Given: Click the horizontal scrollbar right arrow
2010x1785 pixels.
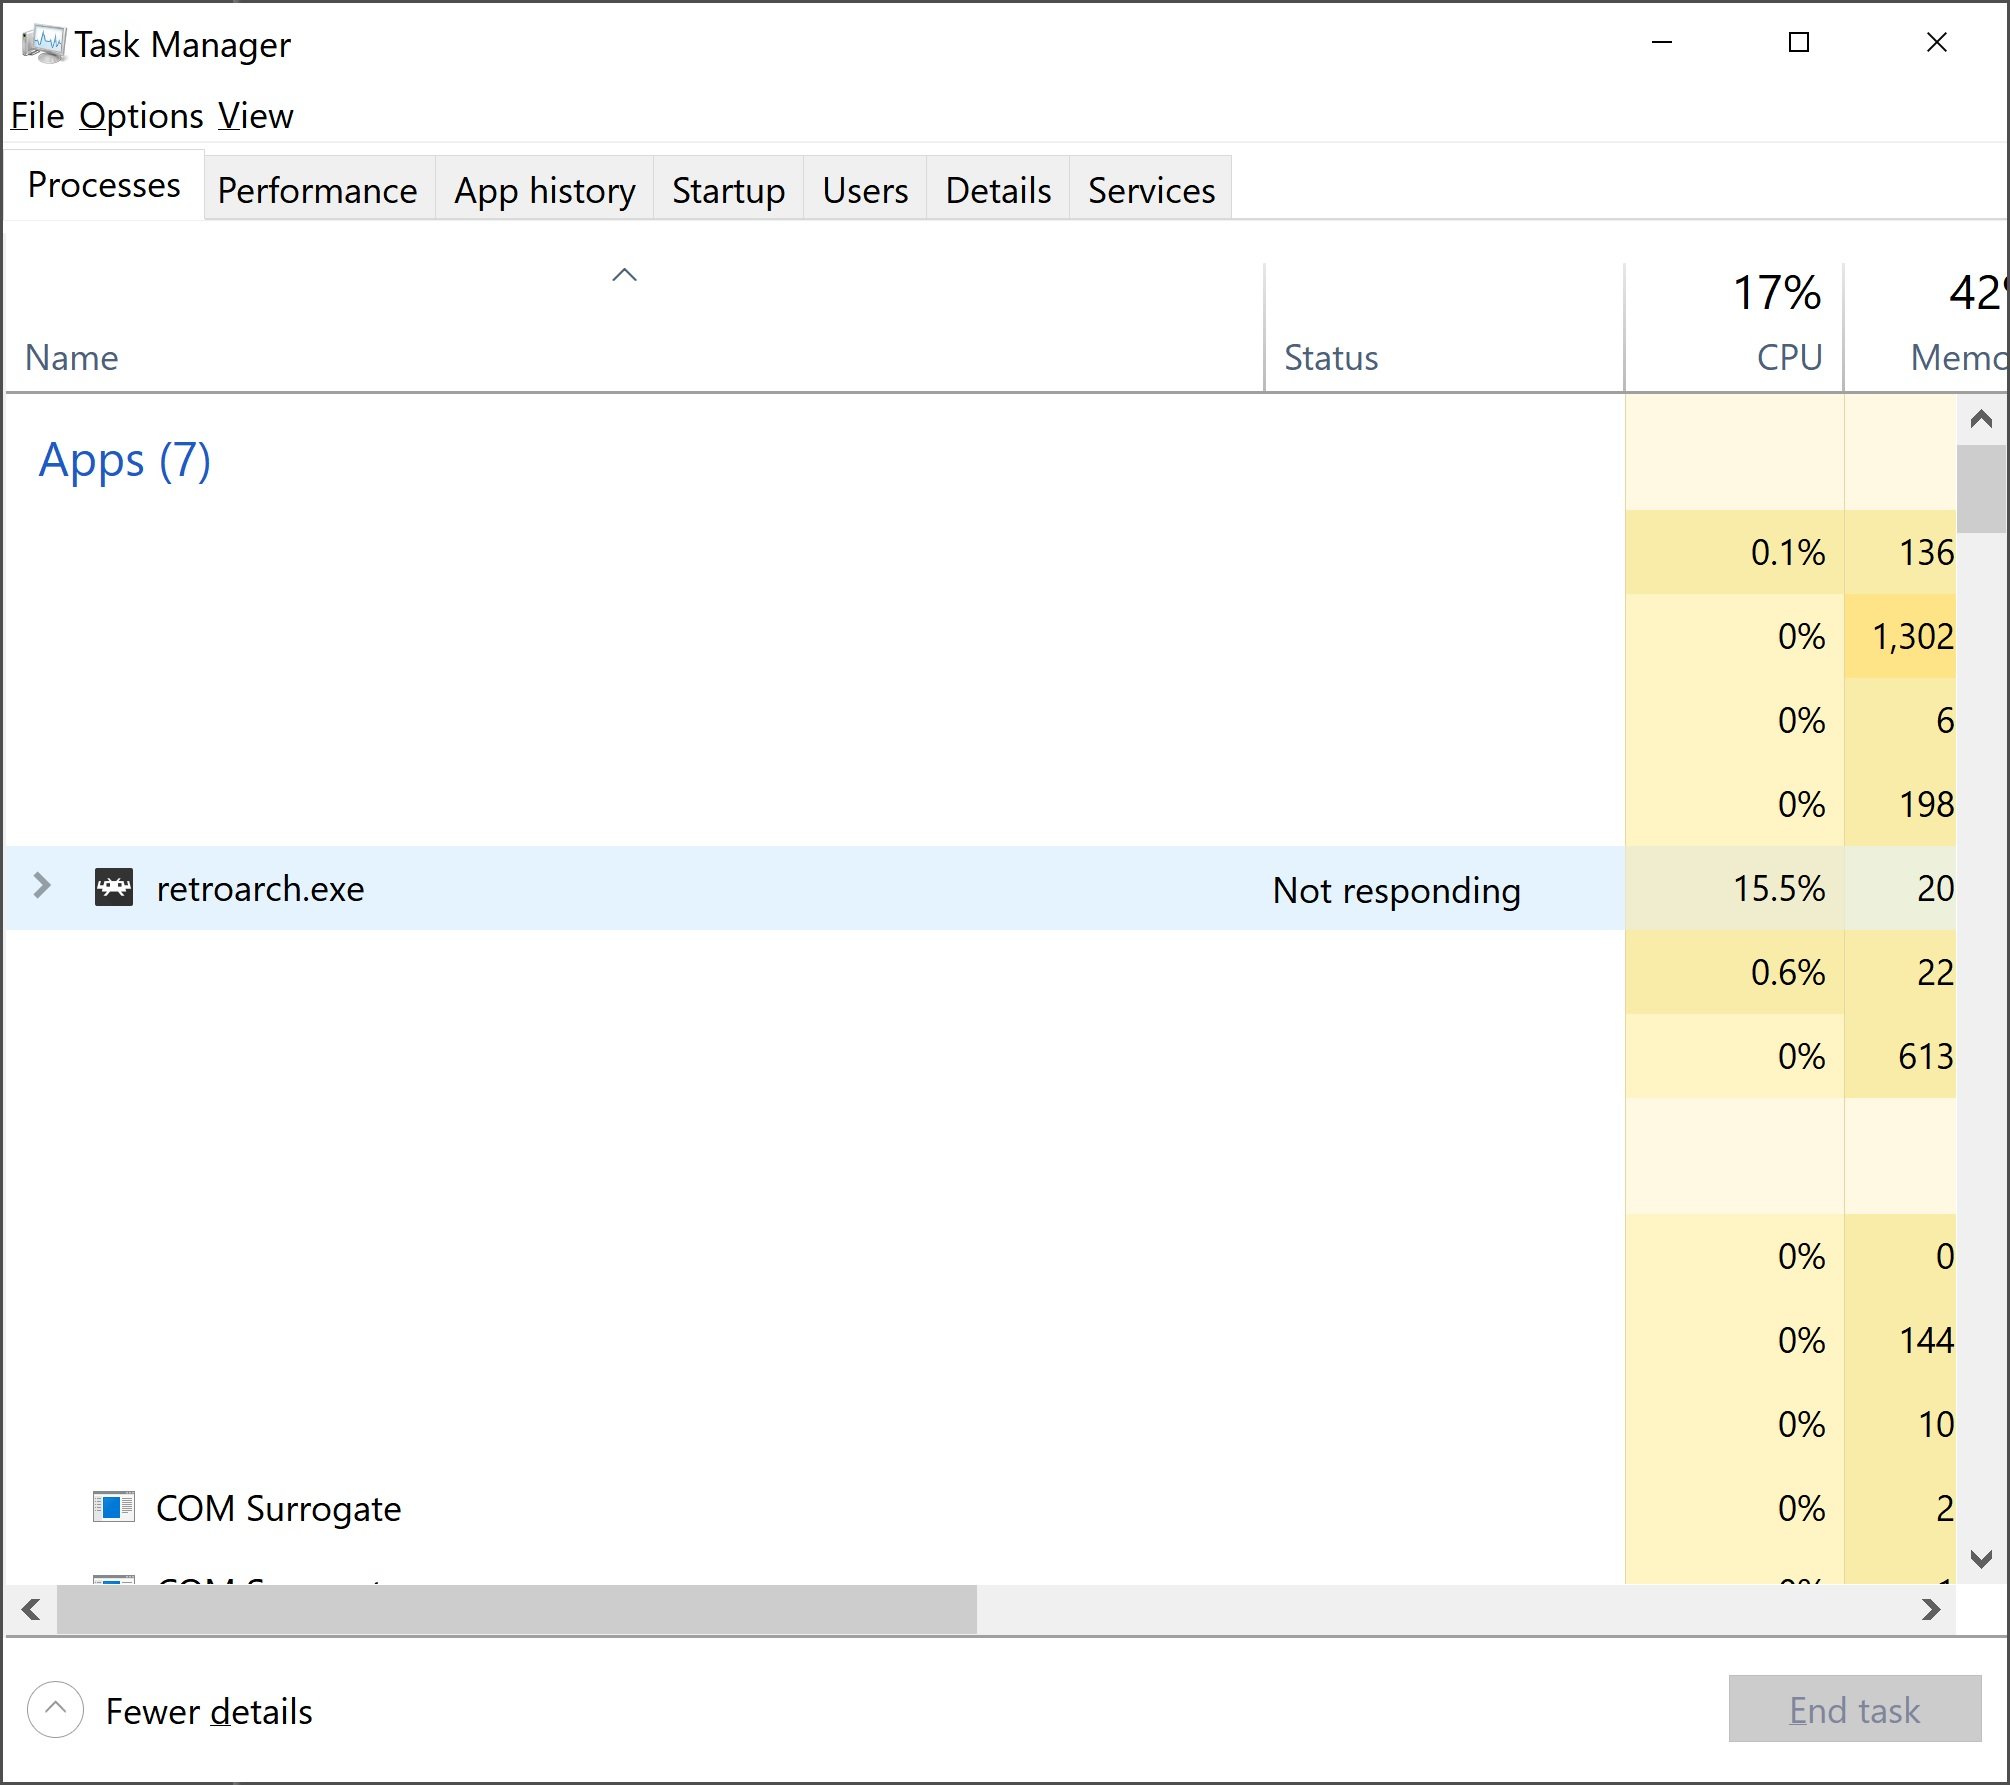Looking at the screenshot, I should tap(1931, 1610).
